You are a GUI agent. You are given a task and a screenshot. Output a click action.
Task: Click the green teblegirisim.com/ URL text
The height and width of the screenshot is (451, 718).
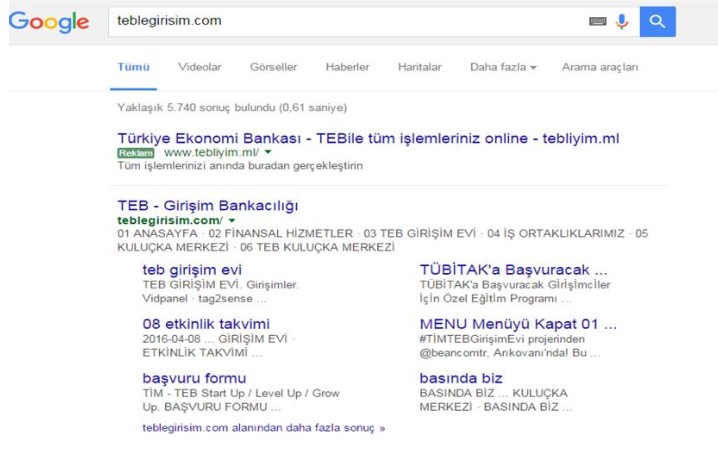pyautogui.click(x=170, y=220)
